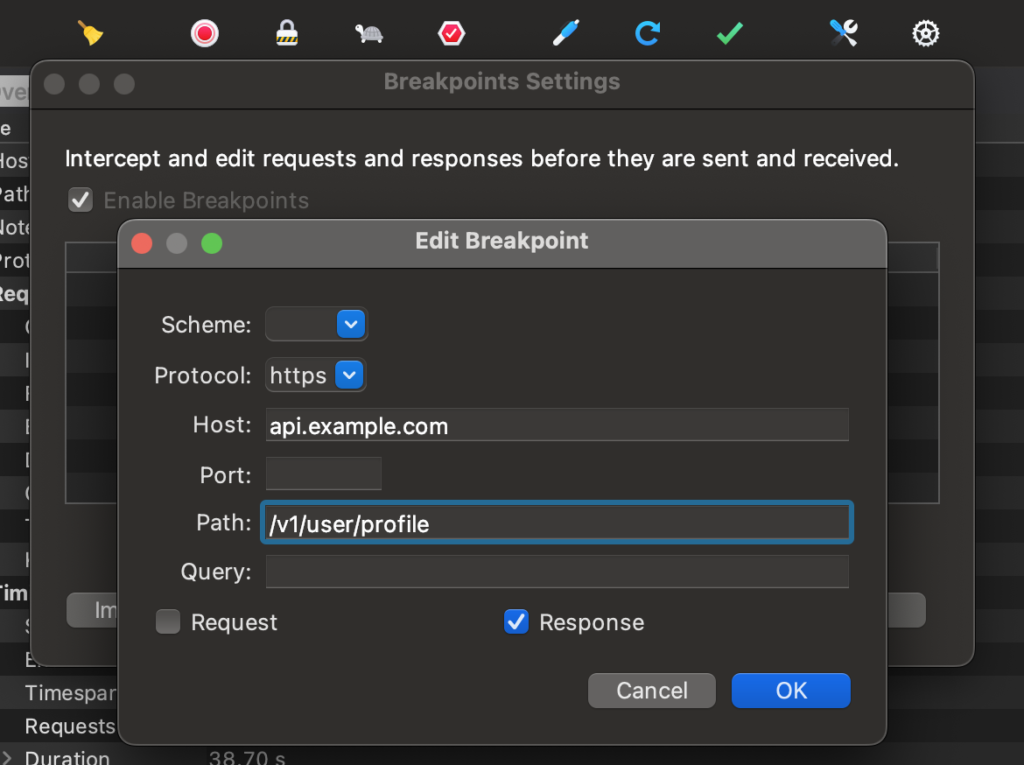Click into the empty Query field
The height and width of the screenshot is (765, 1024).
(x=557, y=572)
